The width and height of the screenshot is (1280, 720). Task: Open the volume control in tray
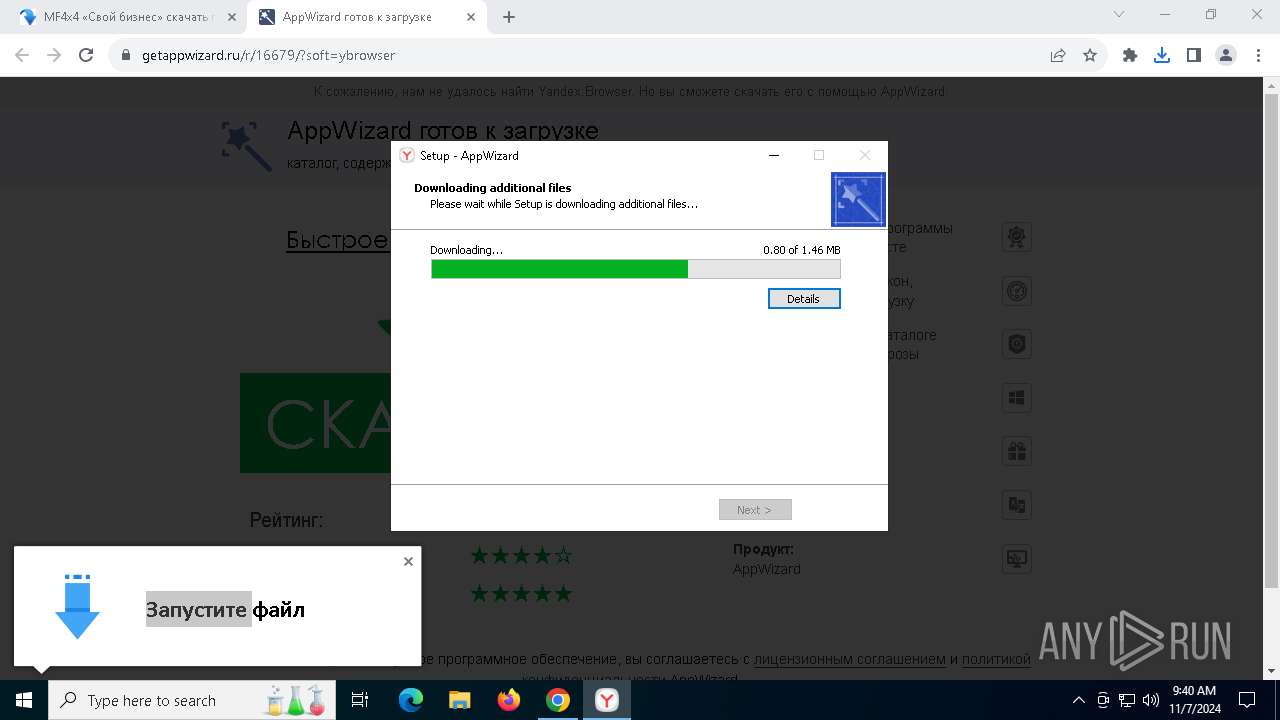pos(1151,700)
